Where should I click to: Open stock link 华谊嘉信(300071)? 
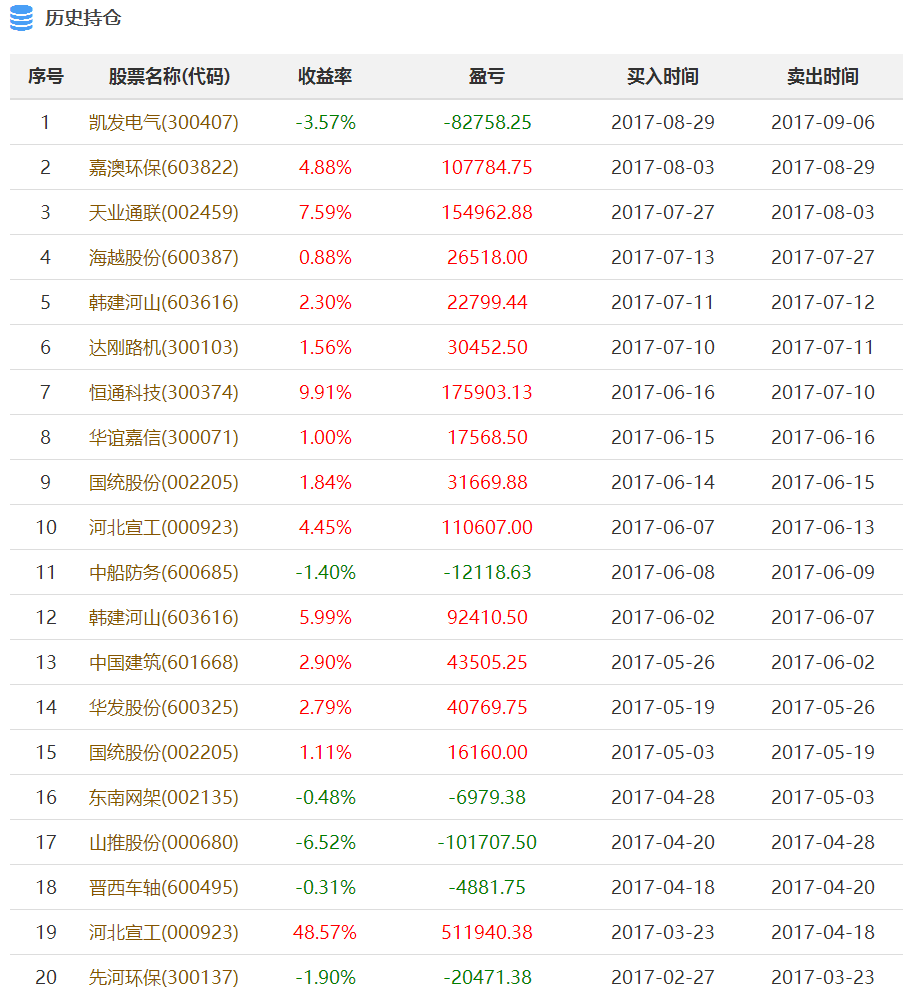tap(164, 437)
